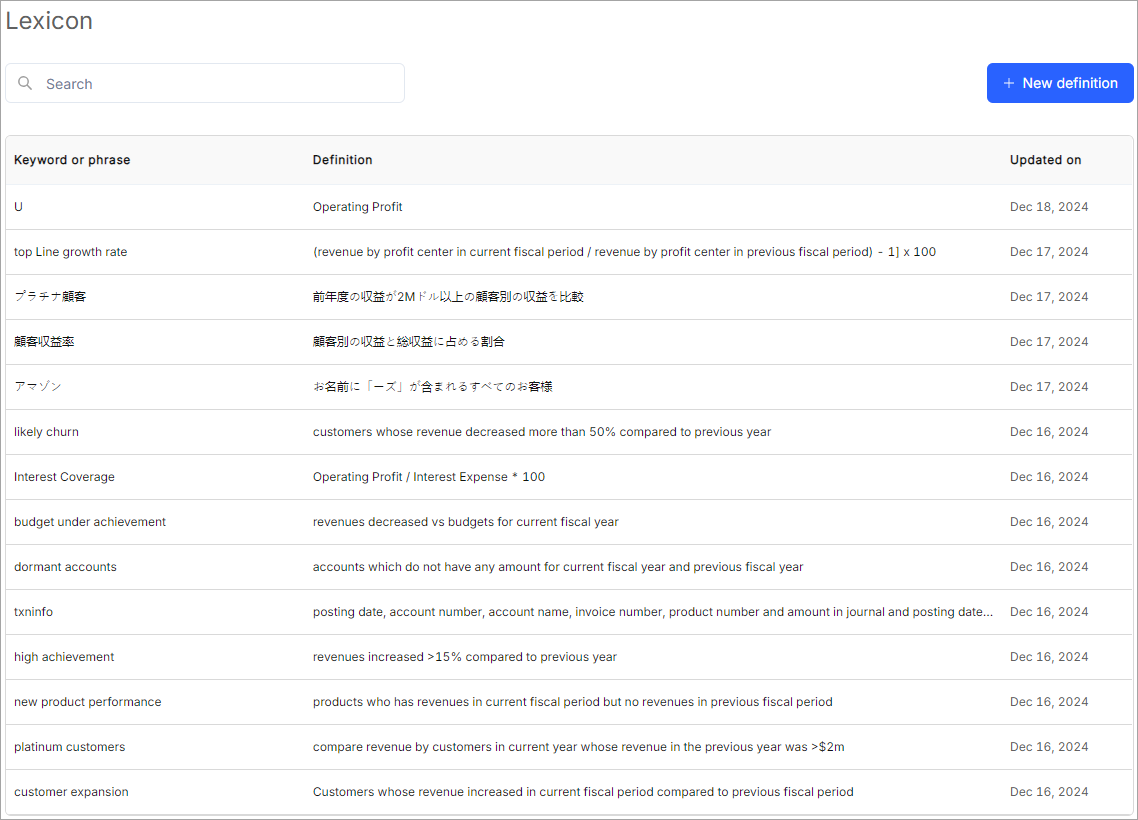Open 'new product performance' entry
Viewport: 1138px width, 820px height.
pyautogui.click(x=87, y=702)
